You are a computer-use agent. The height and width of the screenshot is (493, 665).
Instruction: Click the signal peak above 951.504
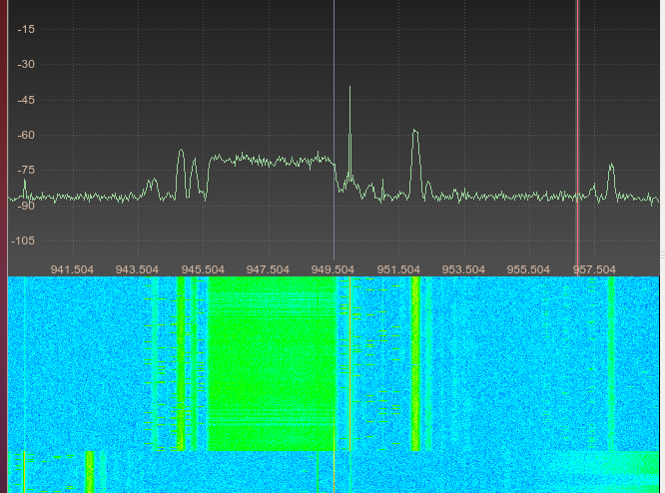click(x=415, y=132)
